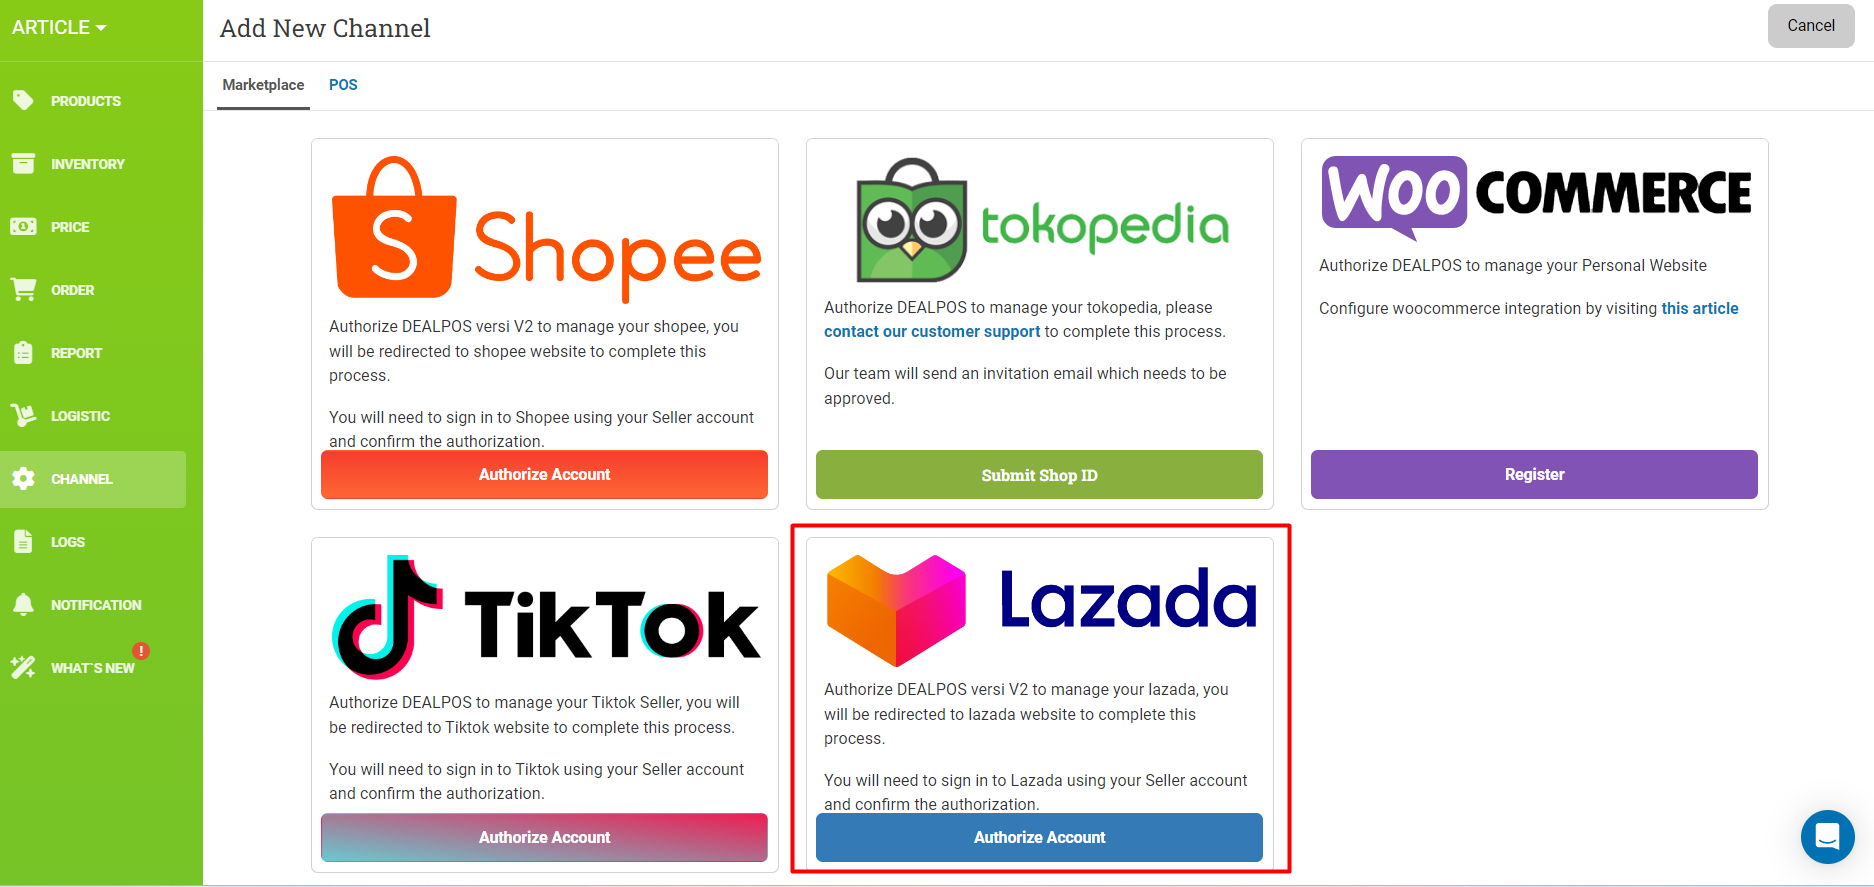1874x887 pixels.
Task: Select the Marketplace tab
Action: pos(263,85)
